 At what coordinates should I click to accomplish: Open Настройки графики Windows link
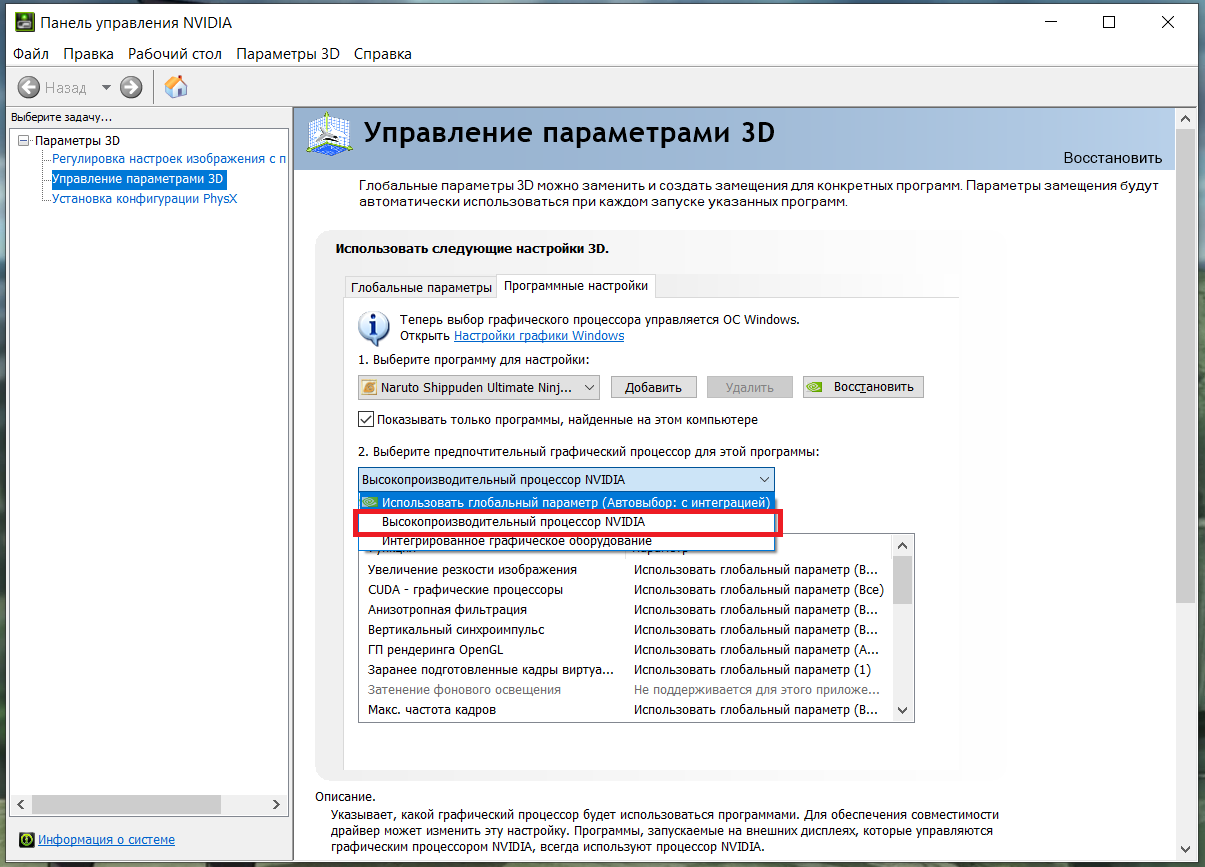539,336
